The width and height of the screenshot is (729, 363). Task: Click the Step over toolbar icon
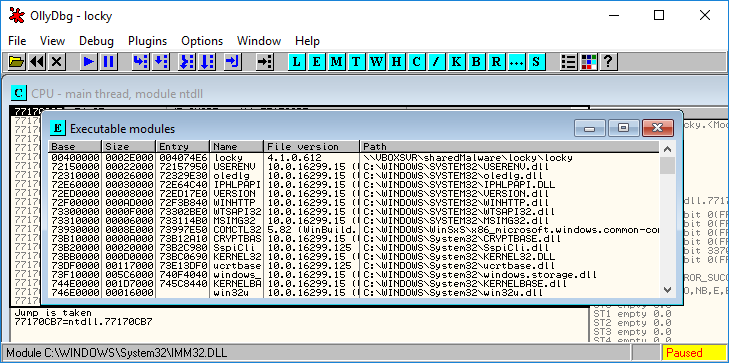coord(161,61)
